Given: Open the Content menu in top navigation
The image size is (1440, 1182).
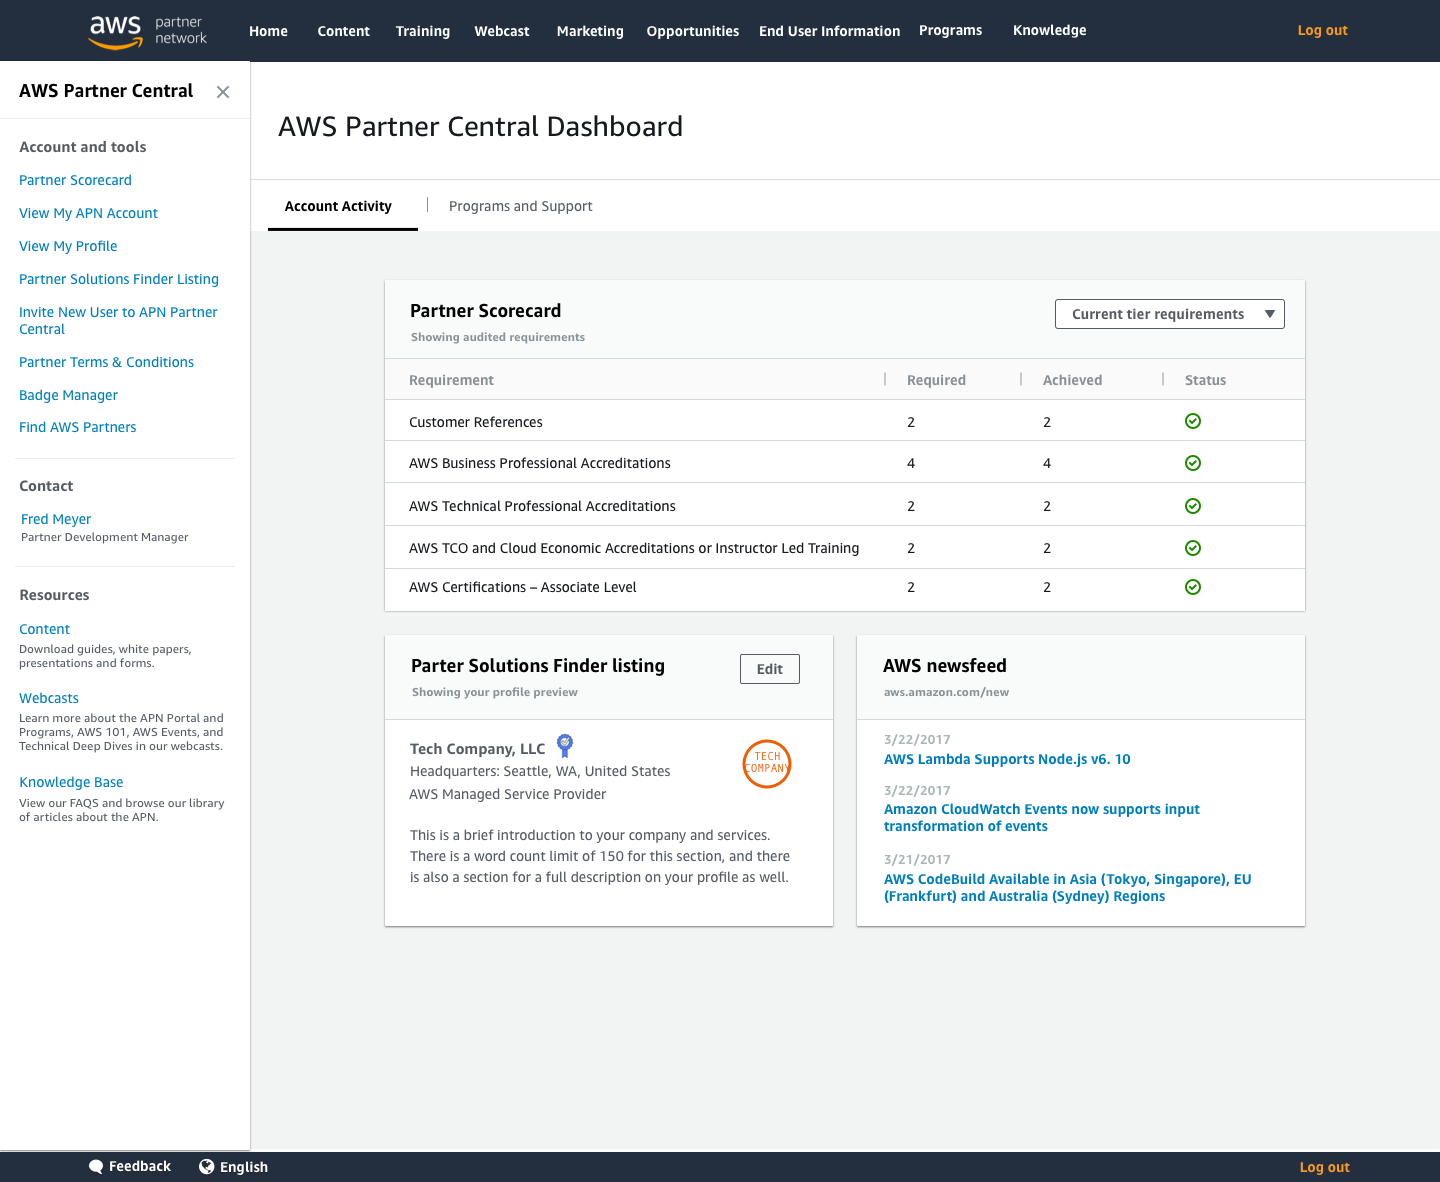Looking at the screenshot, I should (x=343, y=31).
